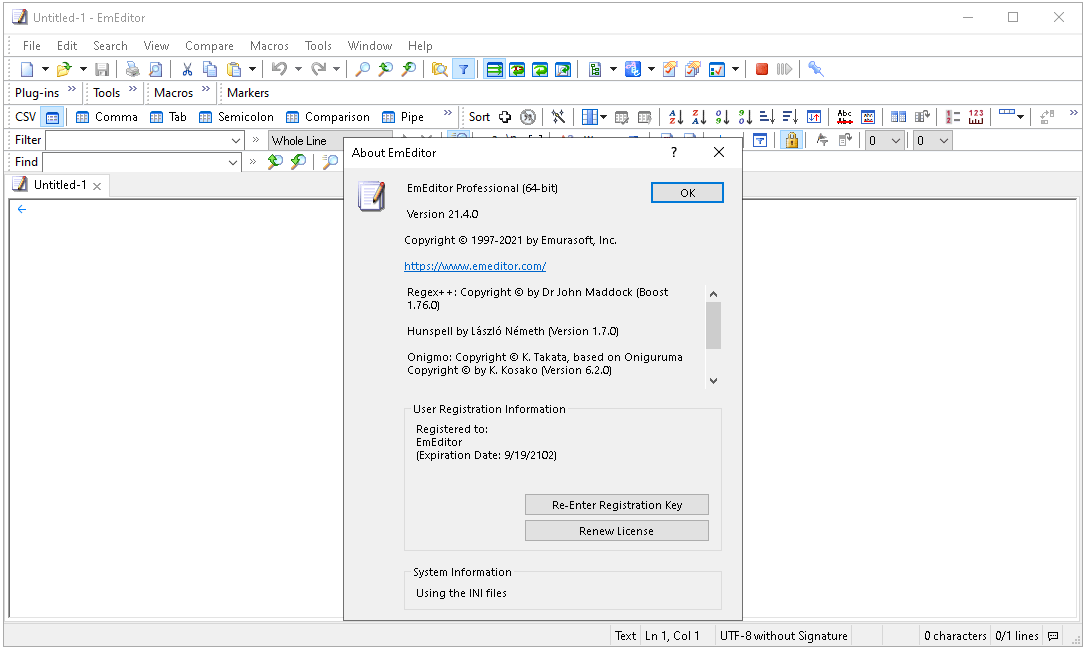
Task: Click the Undo arrow icon
Action: 280,69
